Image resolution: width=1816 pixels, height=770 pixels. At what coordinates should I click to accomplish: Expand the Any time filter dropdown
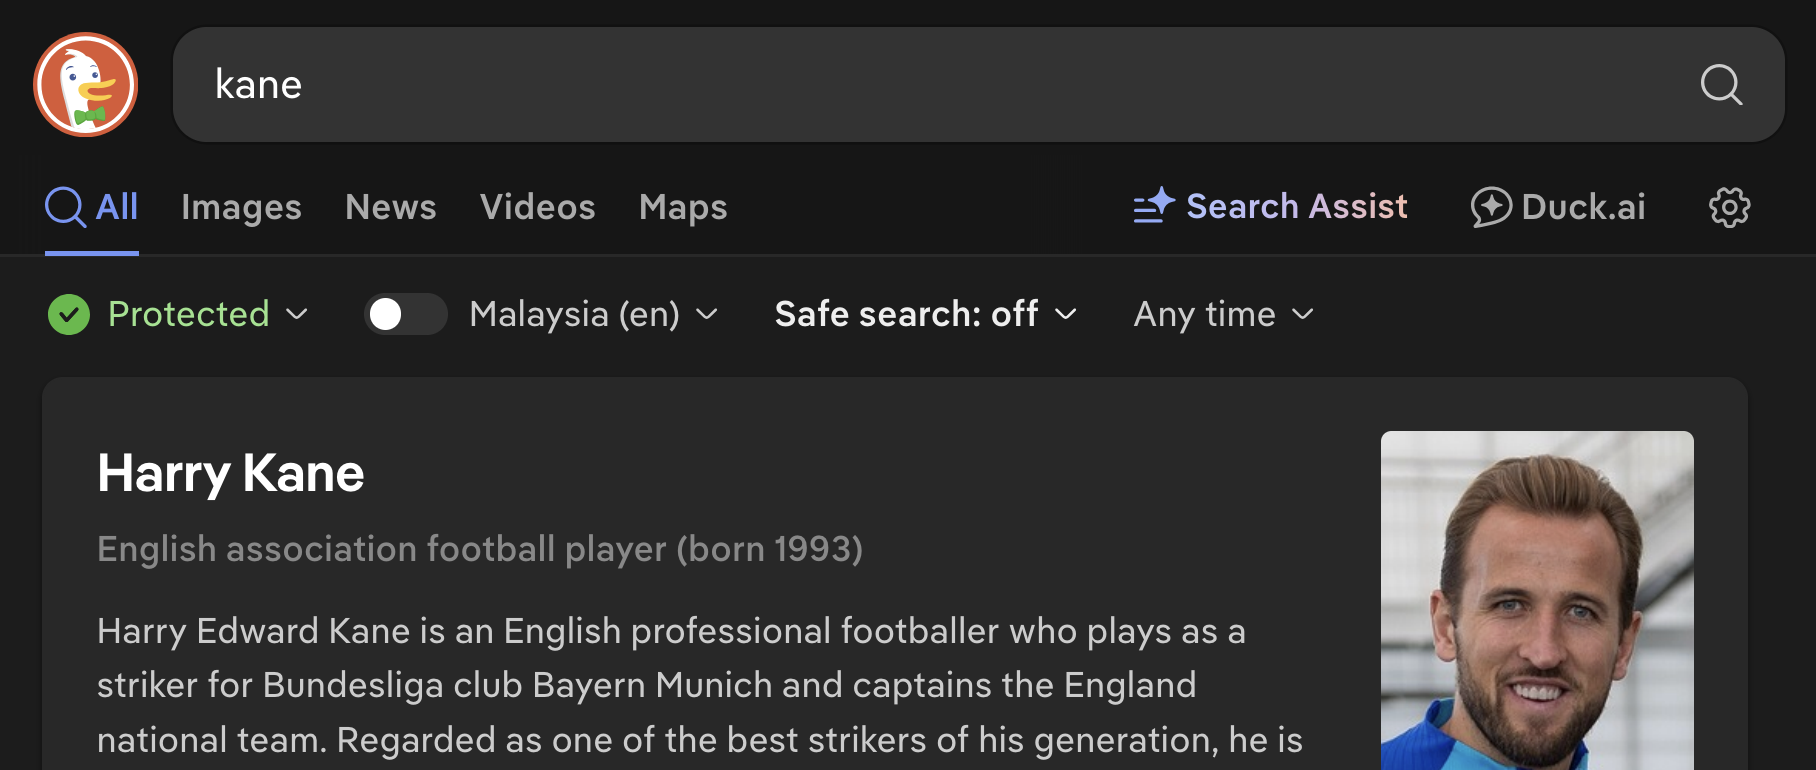[1222, 314]
